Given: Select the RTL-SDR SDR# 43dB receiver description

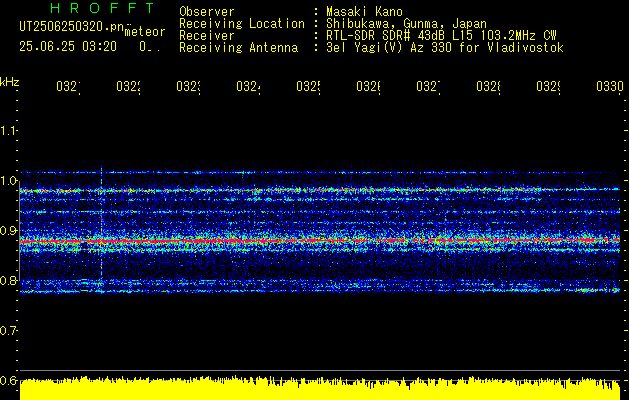Looking at the screenshot, I should tap(441, 36).
